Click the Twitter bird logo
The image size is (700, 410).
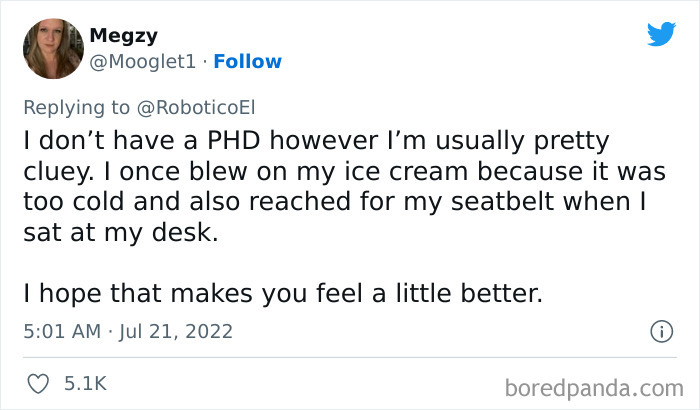tap(661, 35)
